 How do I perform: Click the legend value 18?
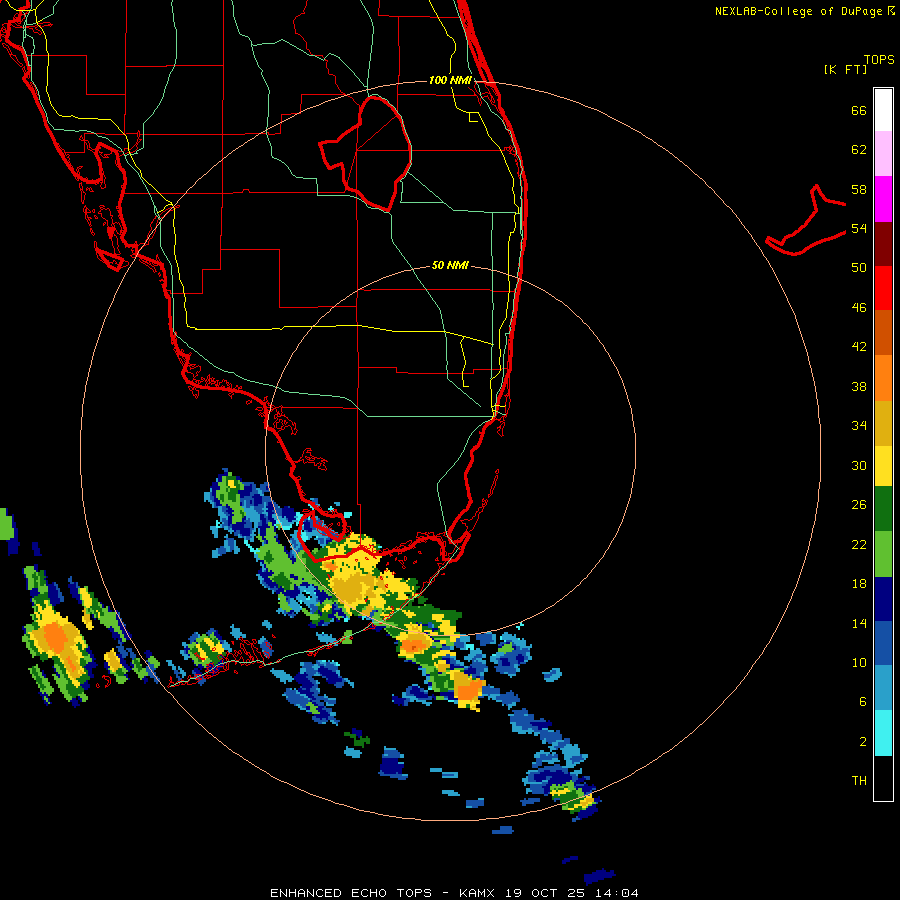pos(859,584)
